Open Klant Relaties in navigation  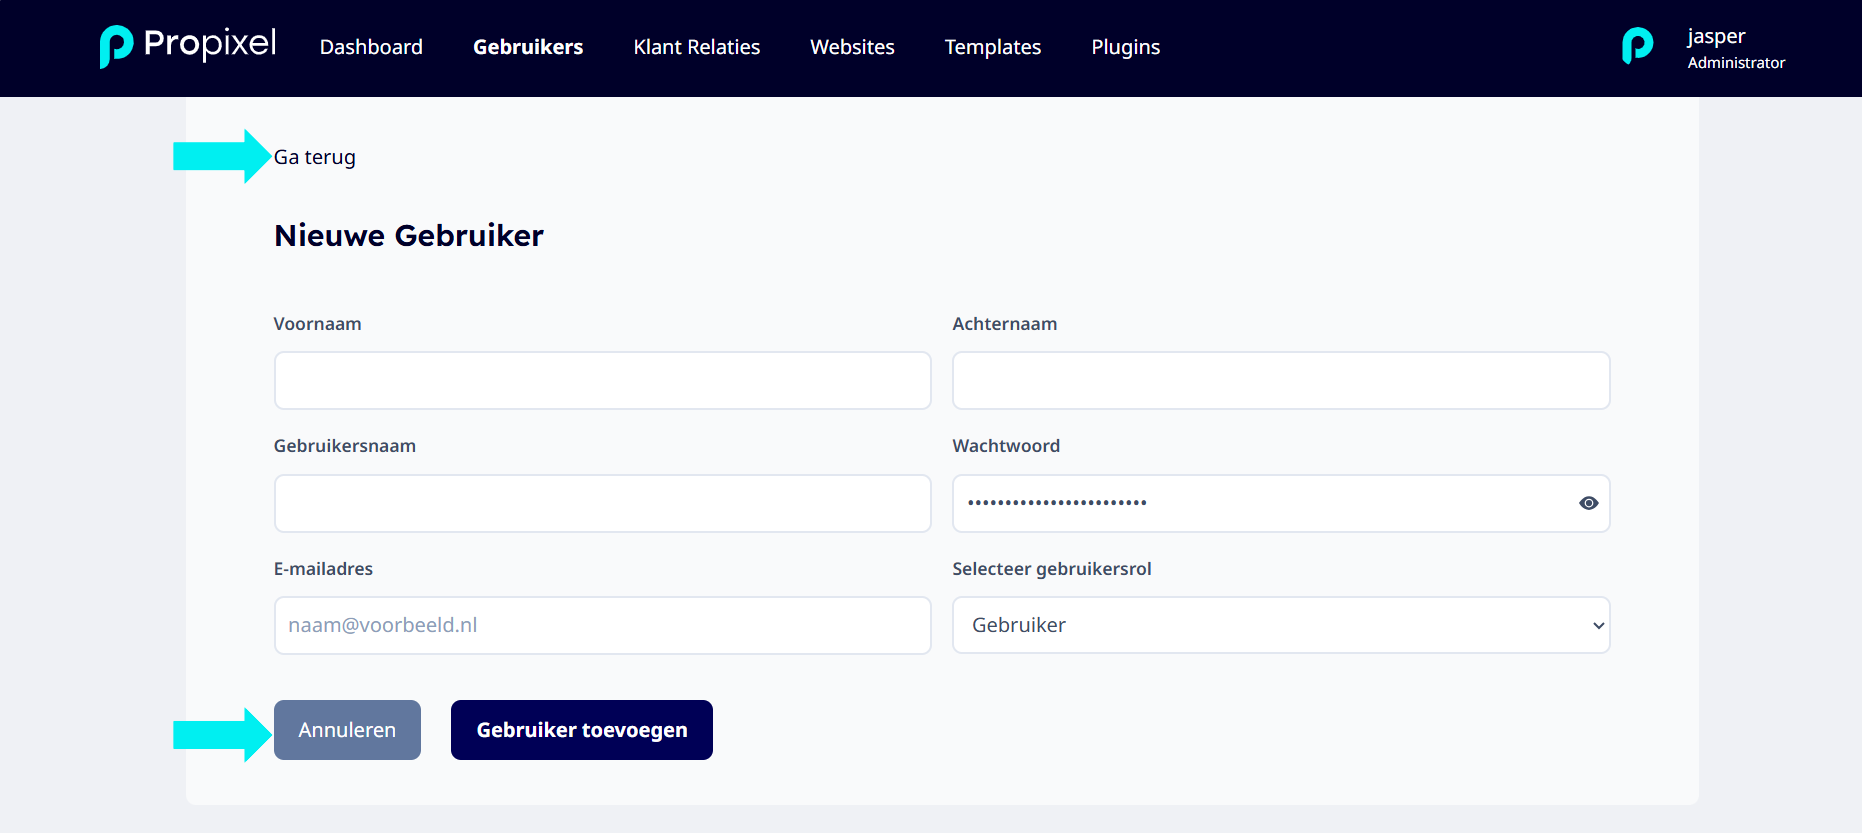[697, 47]
